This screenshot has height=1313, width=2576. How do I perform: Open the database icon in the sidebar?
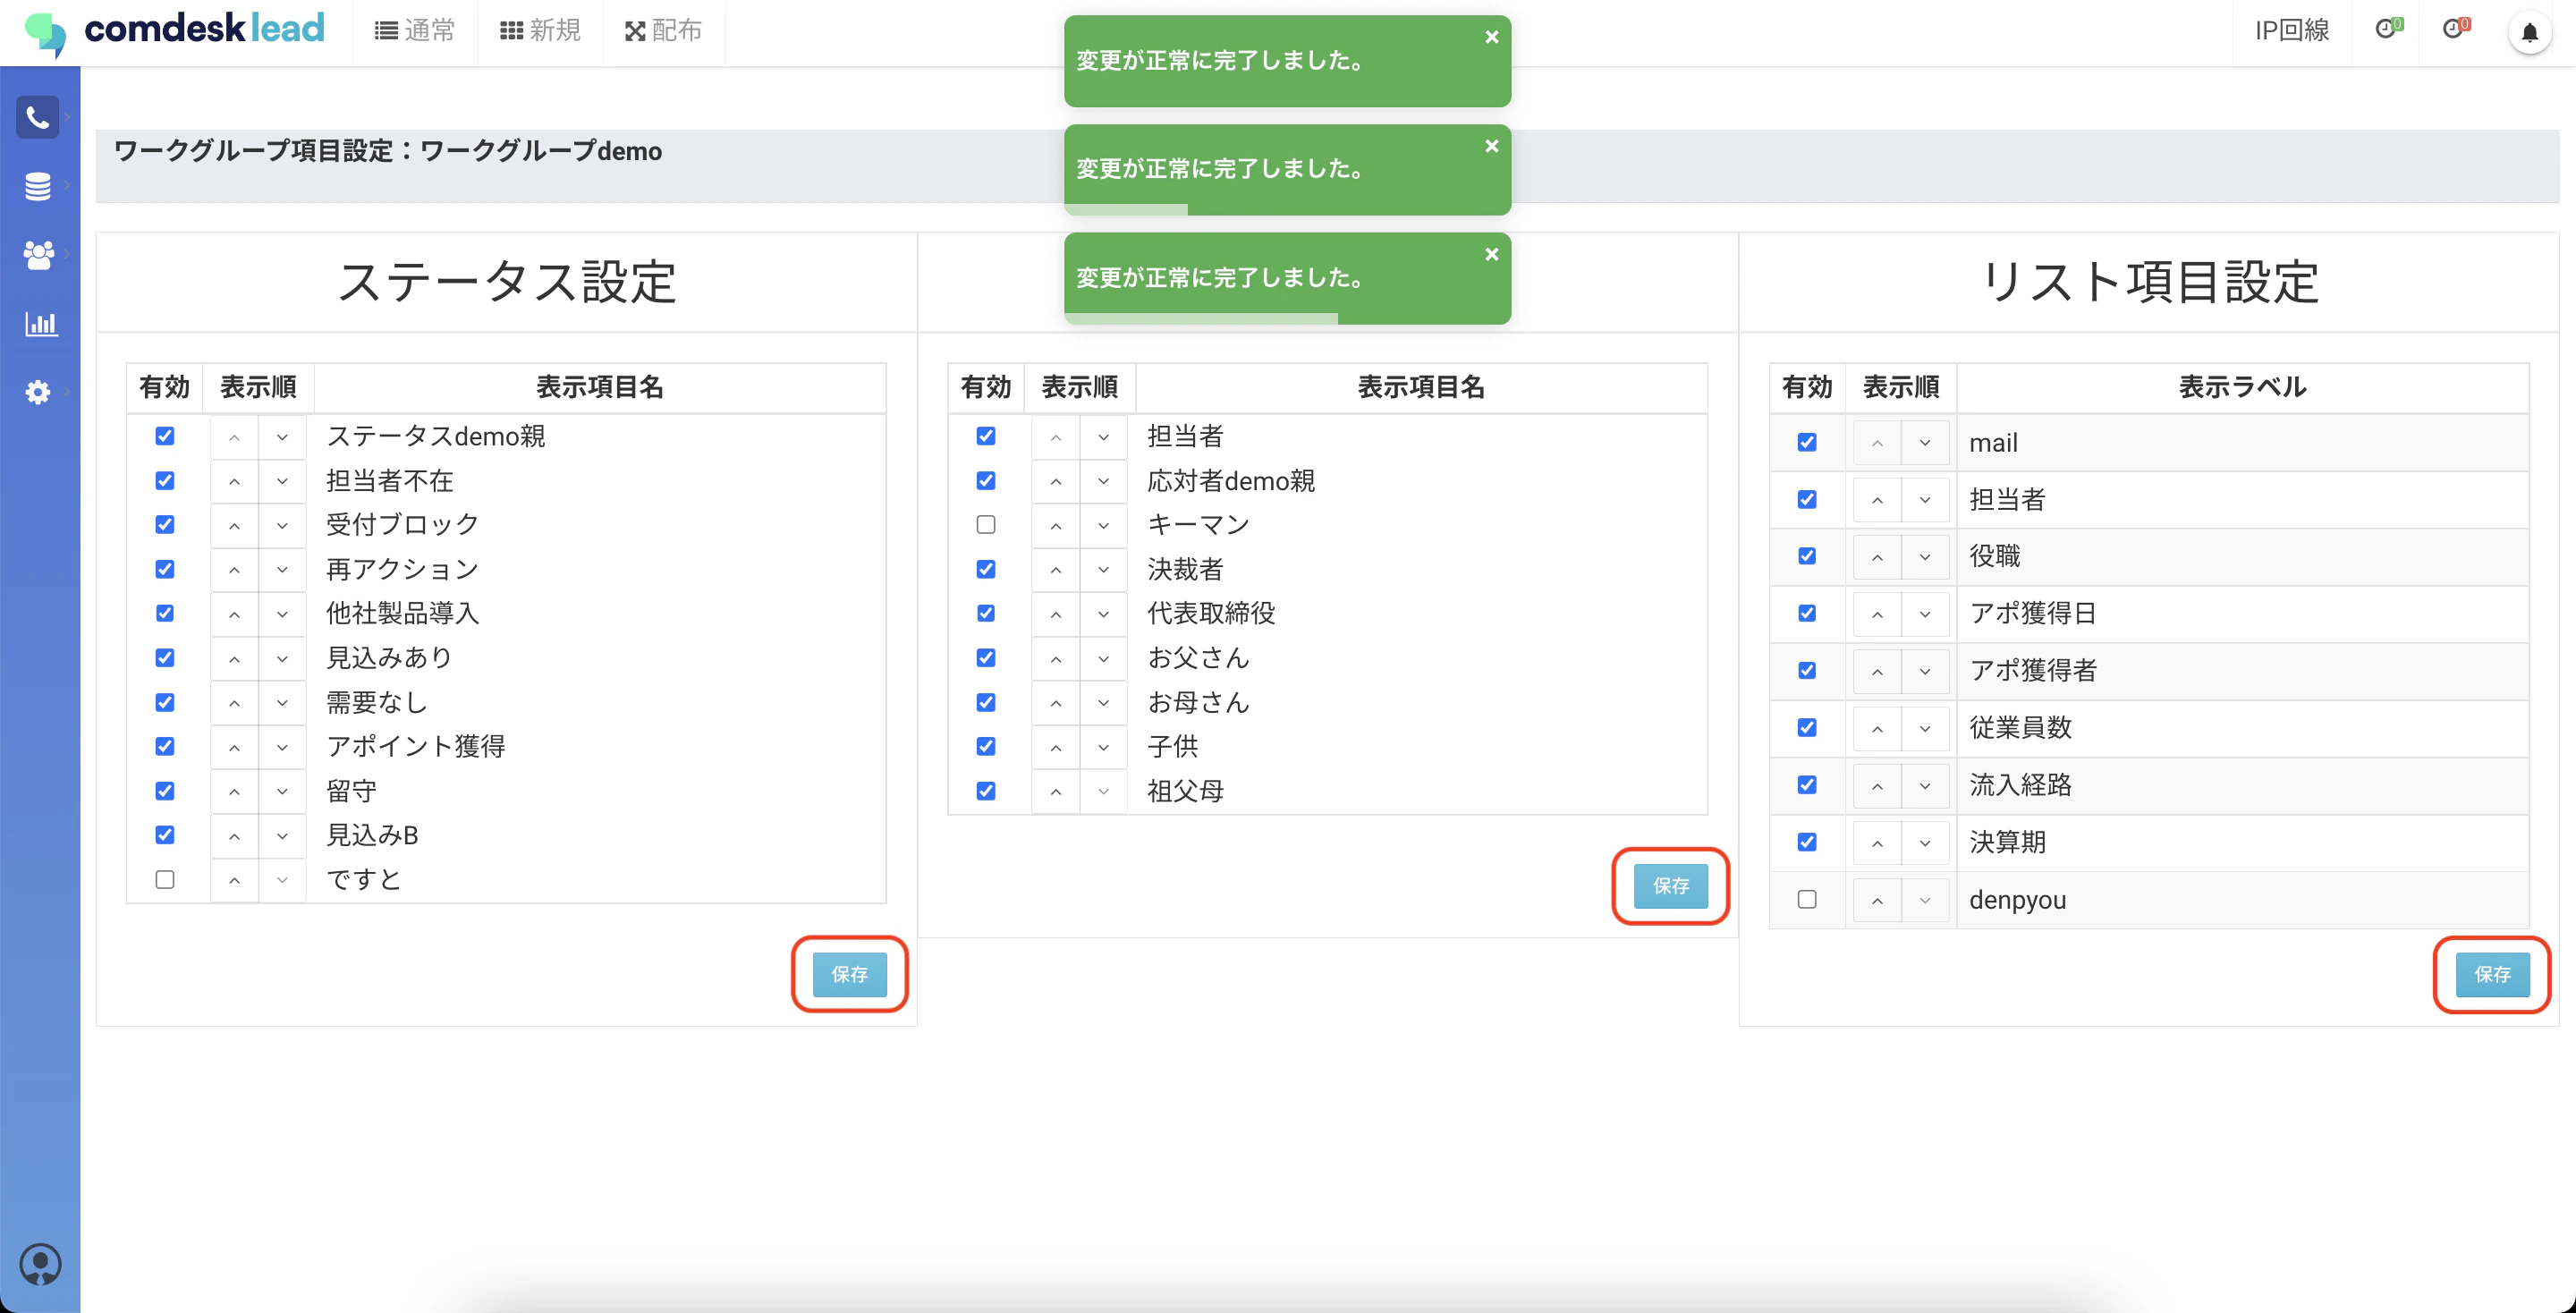[38, 186]
